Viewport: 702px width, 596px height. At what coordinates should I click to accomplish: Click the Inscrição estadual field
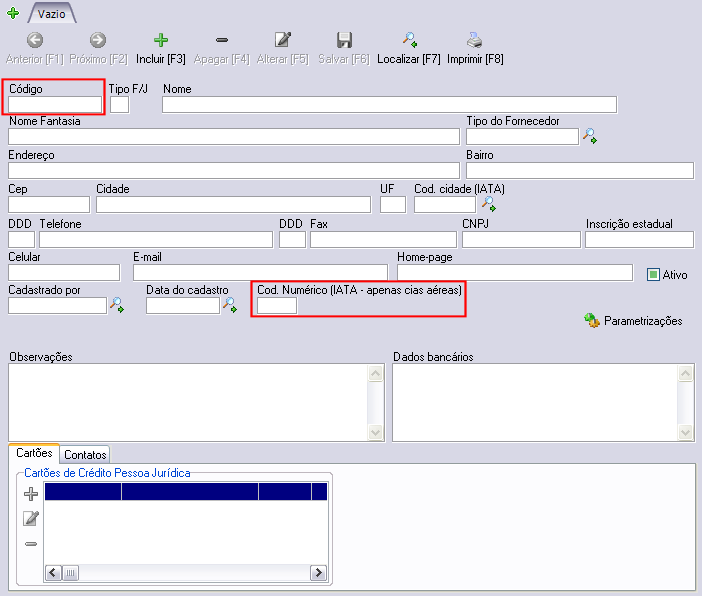click(639, 240)
